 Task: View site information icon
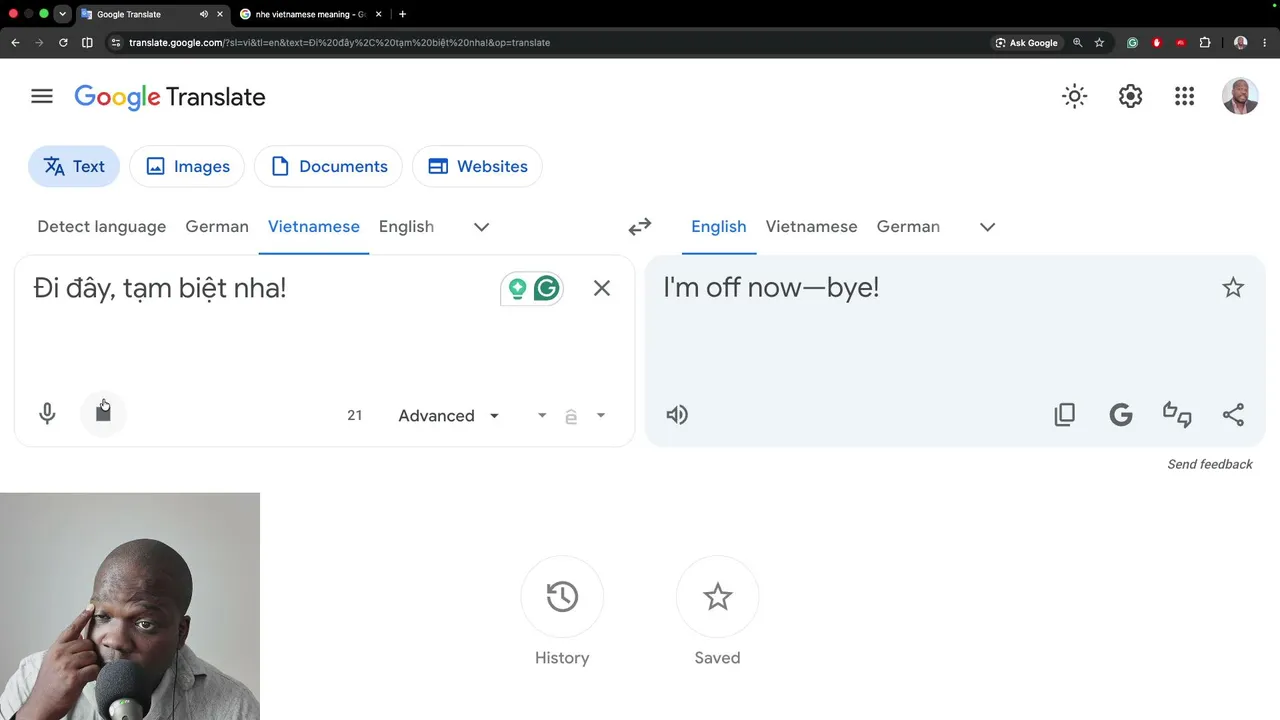pos(116,43)
